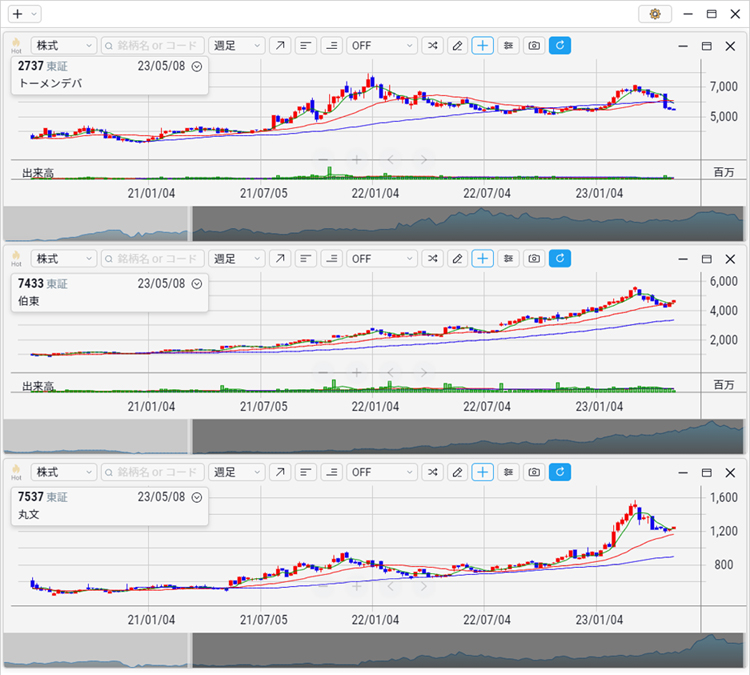Toggle crosshair cursor in 伯東 chart toolbar
750x675 pixels.
coord(483,259)
